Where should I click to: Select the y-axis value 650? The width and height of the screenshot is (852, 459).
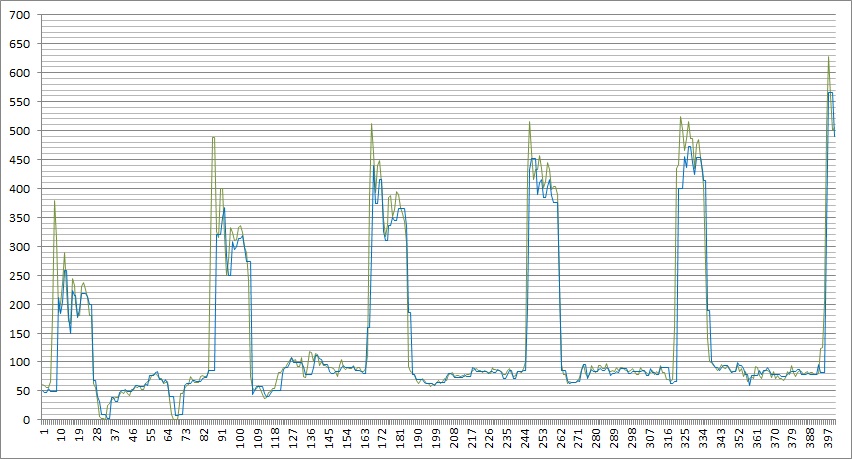pyautogui.click(x=20, y=44)
